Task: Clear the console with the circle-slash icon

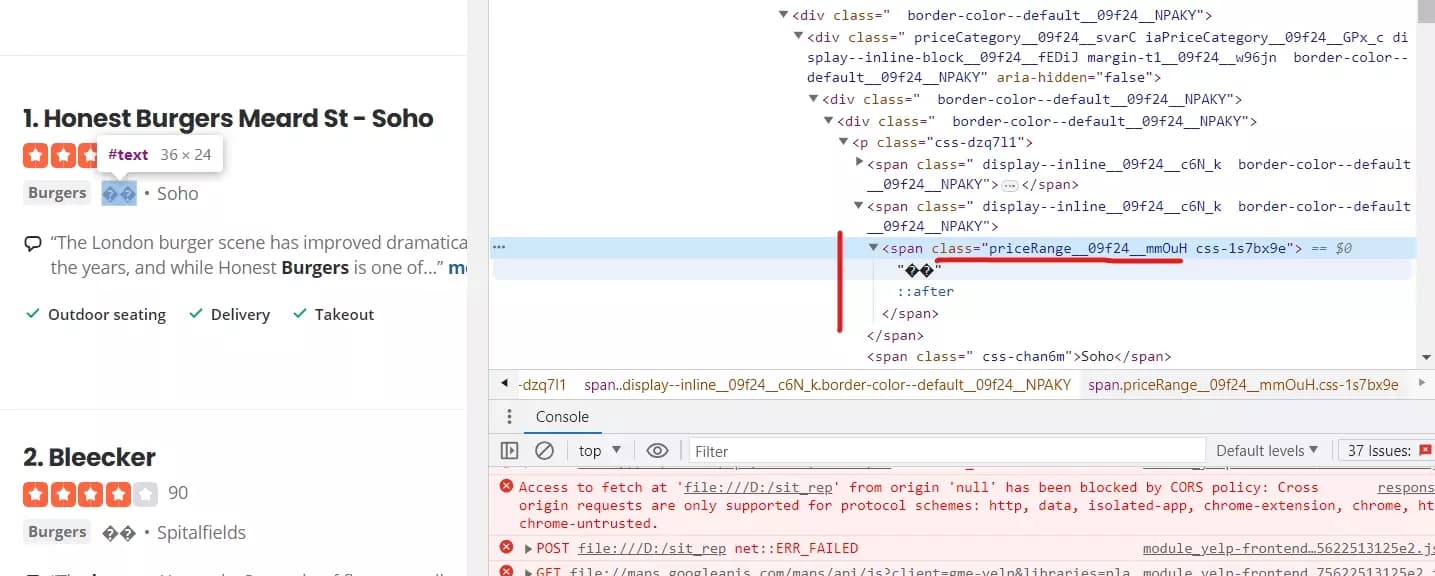Action: [x=544, y=451]
